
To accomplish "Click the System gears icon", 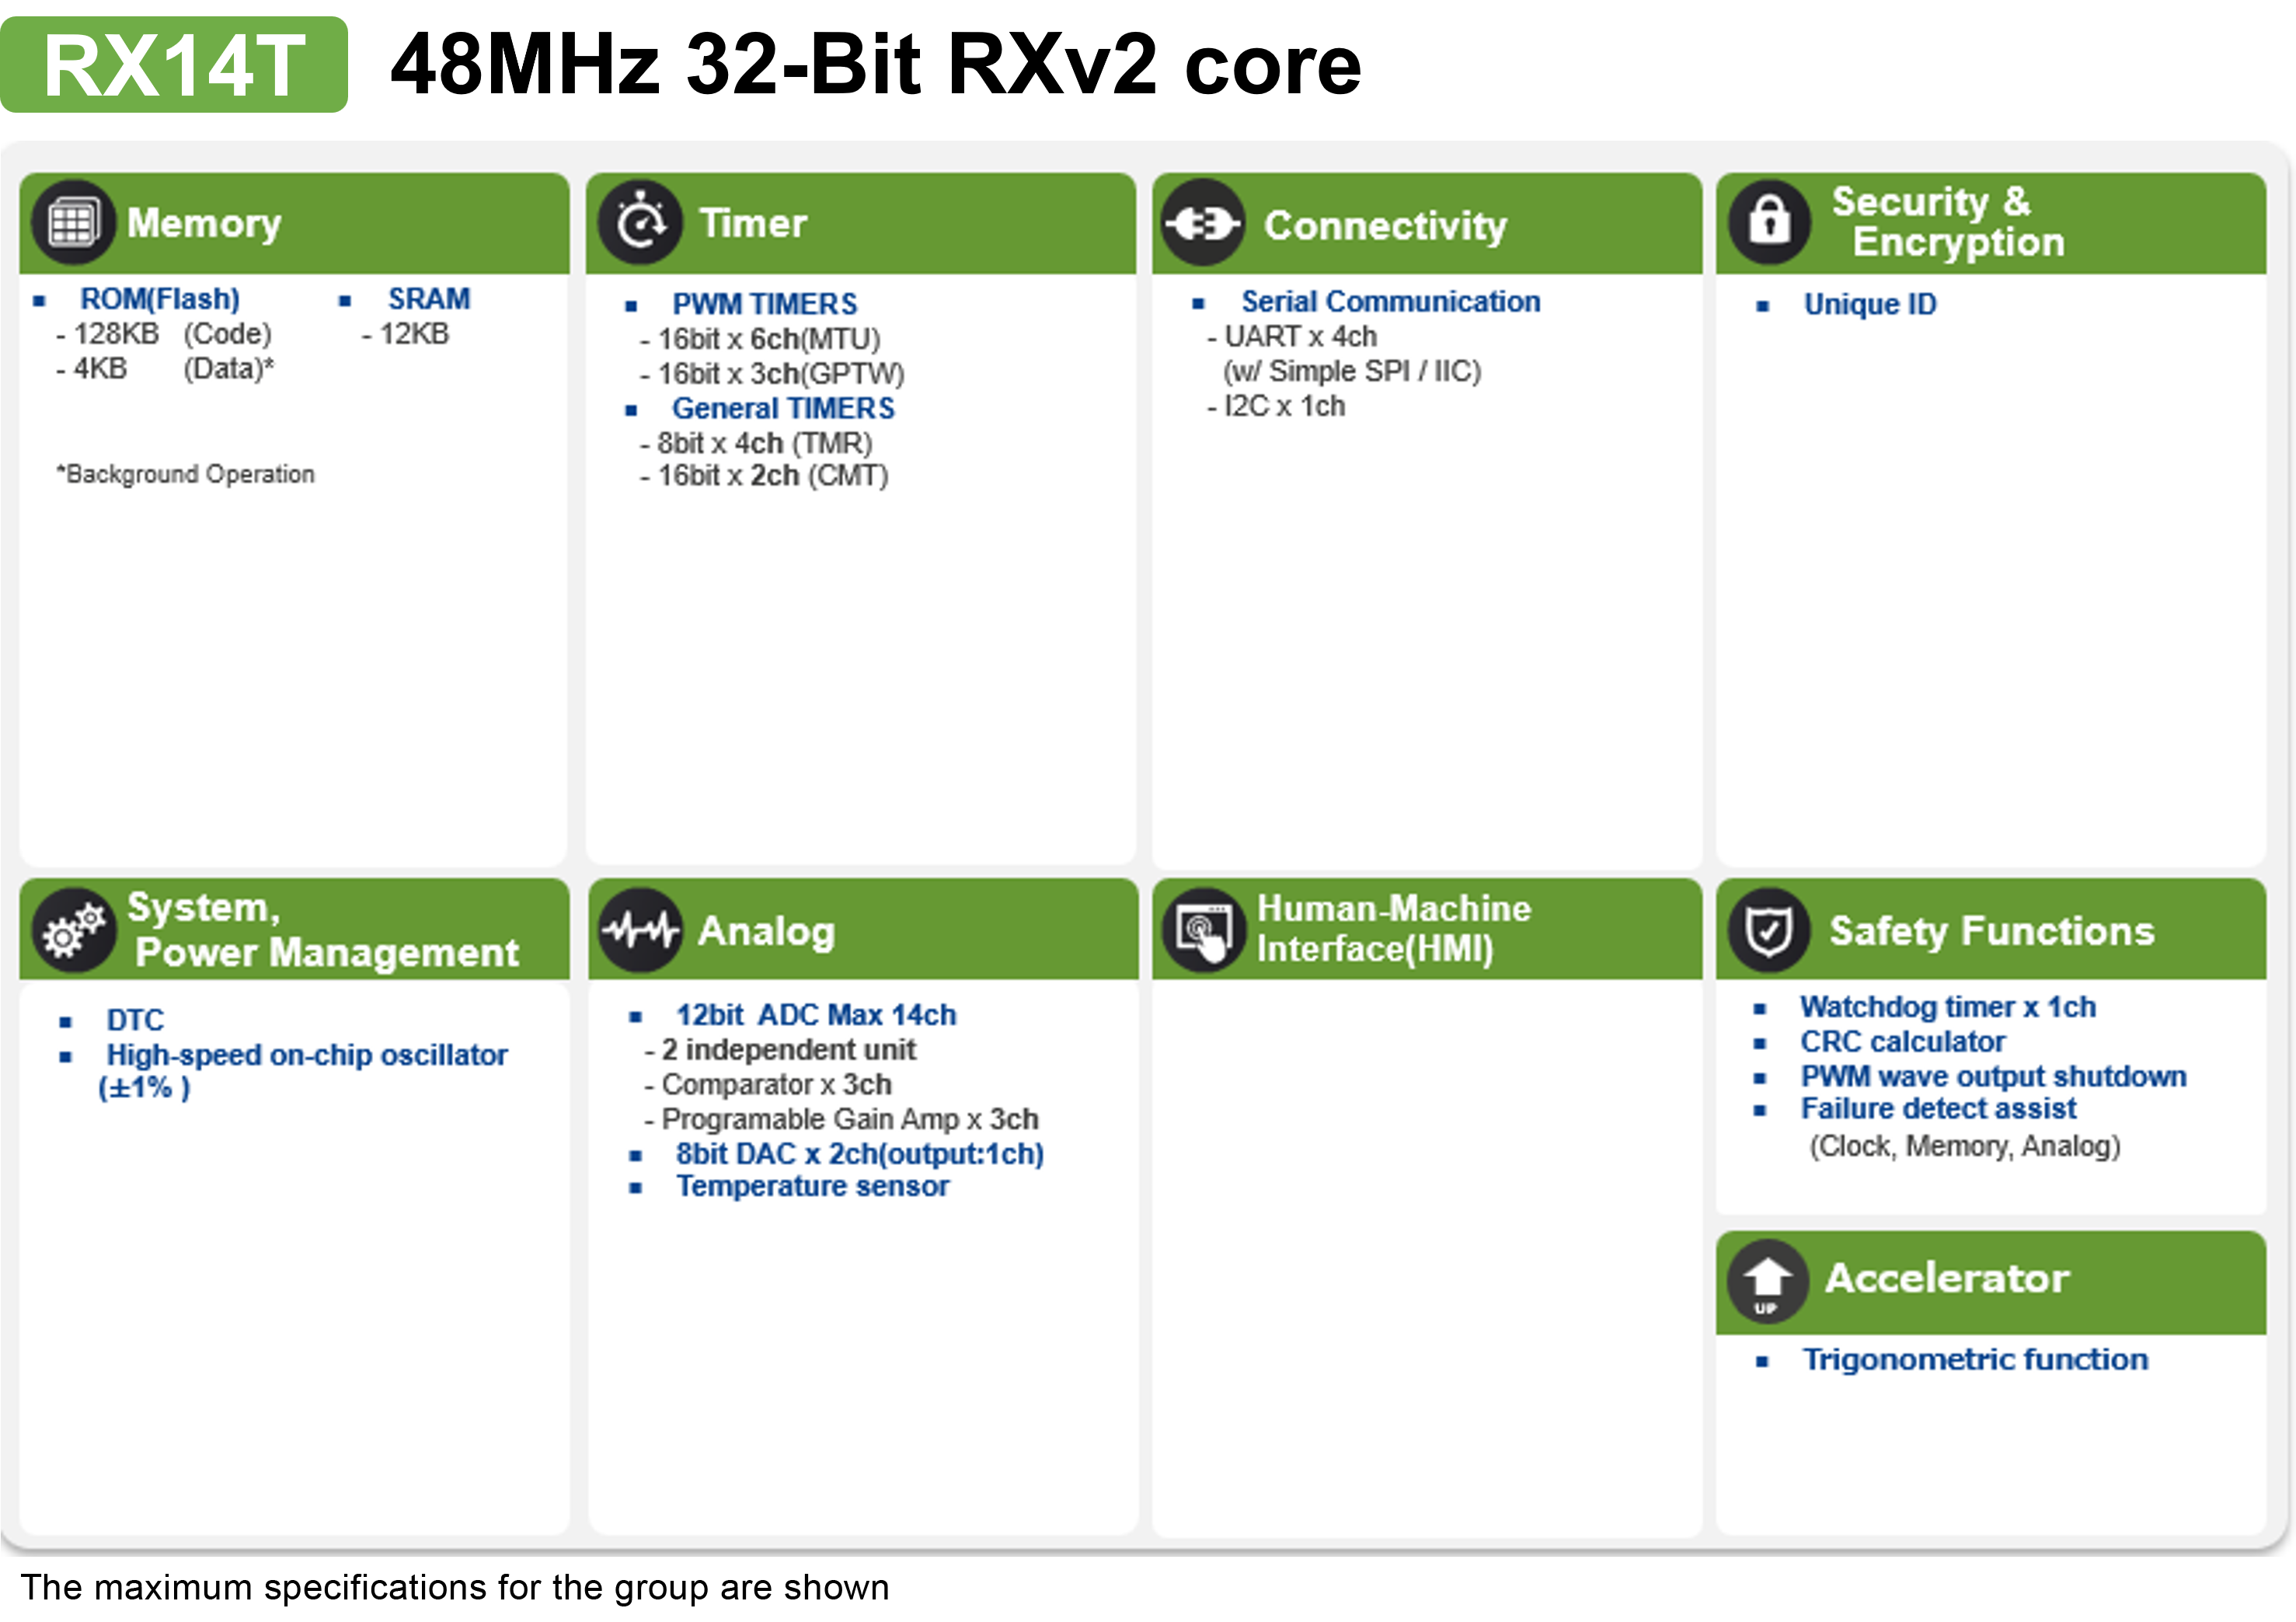I will 73,930.
